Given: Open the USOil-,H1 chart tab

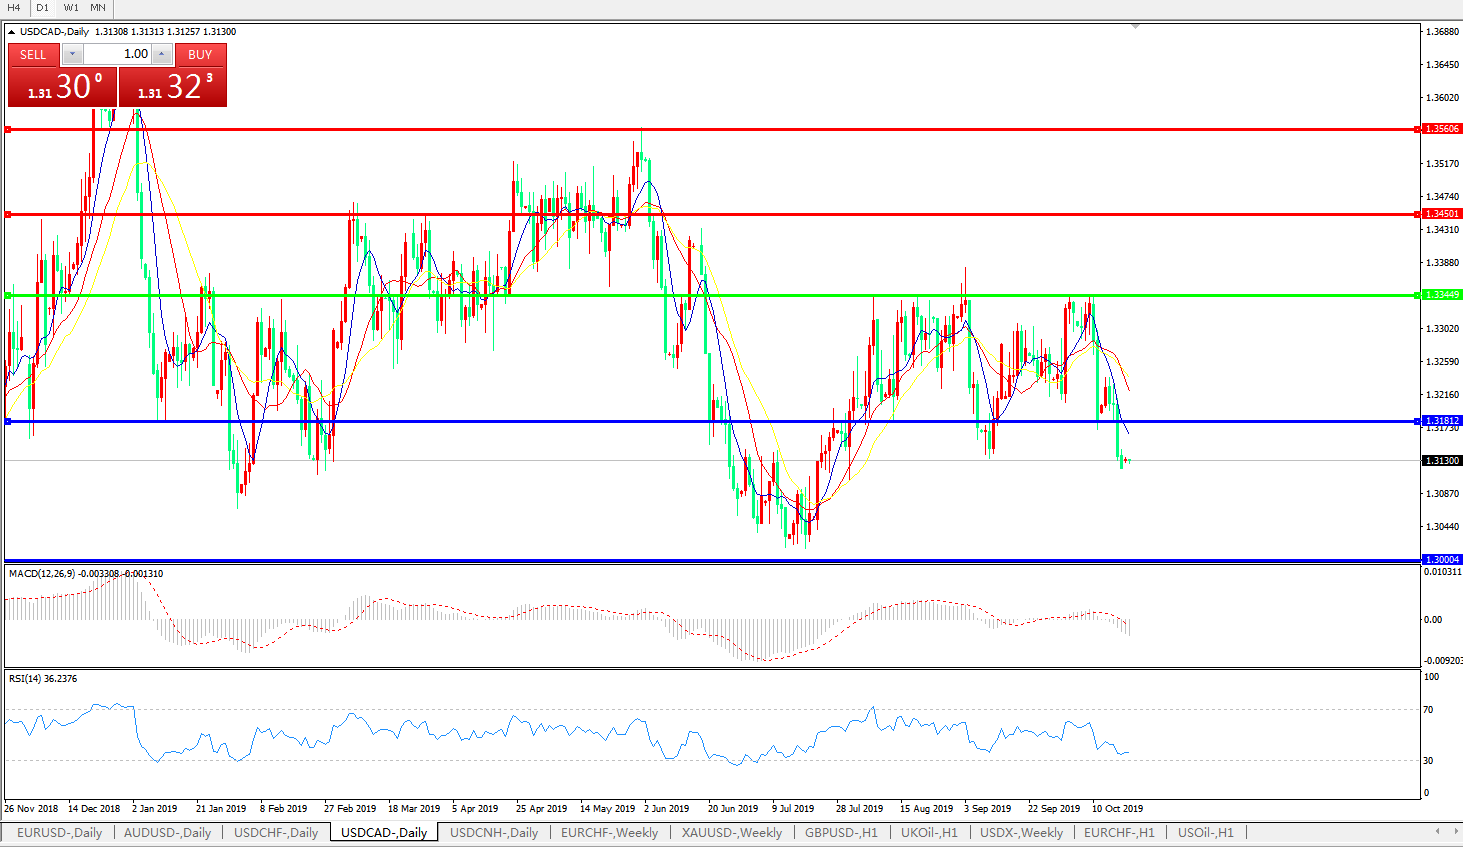Looking at the screenshot, I should [1205, 832].
